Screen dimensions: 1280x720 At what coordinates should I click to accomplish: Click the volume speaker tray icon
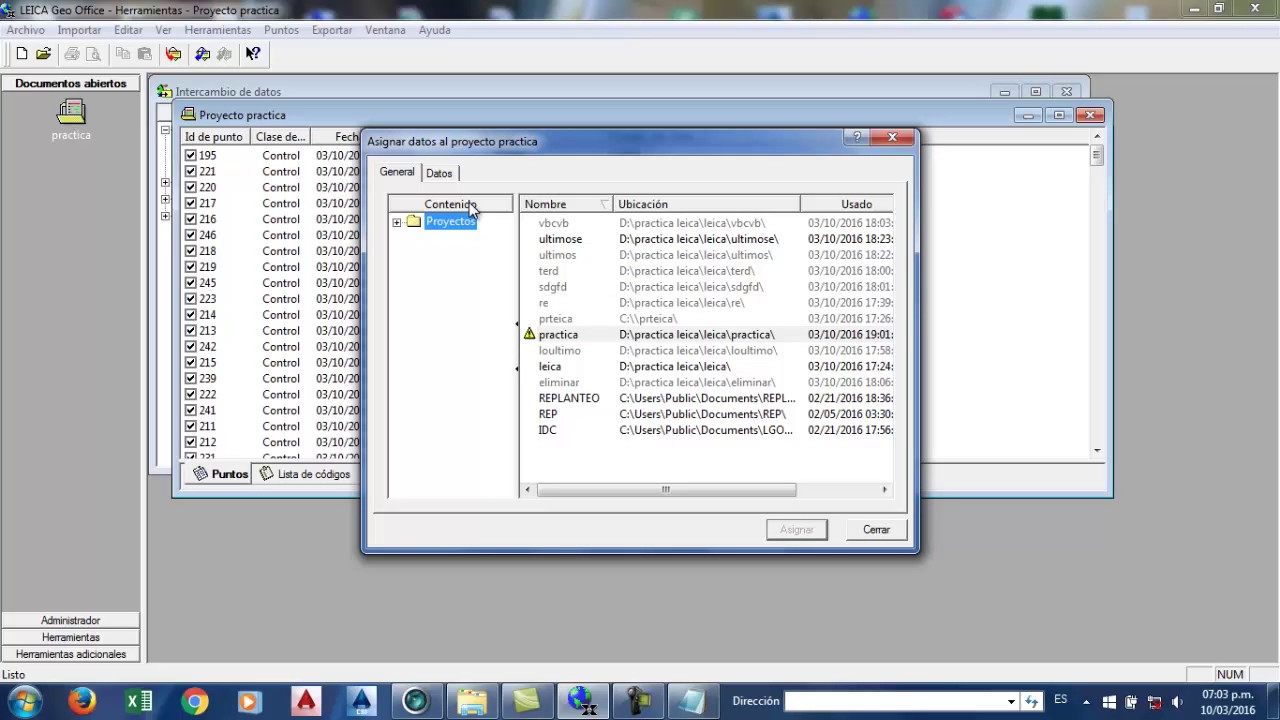pos(1177,701)
